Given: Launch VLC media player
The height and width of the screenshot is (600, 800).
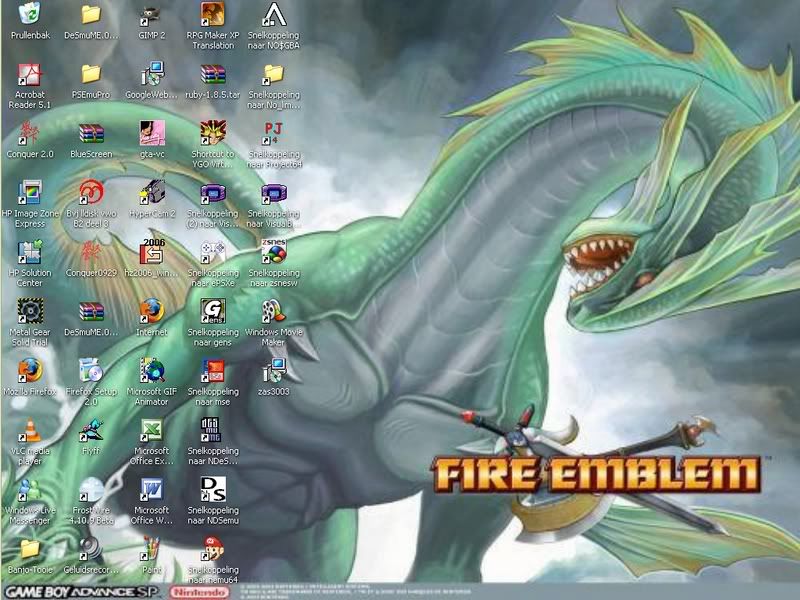Looking at the screenshot, I should [30, 430].
